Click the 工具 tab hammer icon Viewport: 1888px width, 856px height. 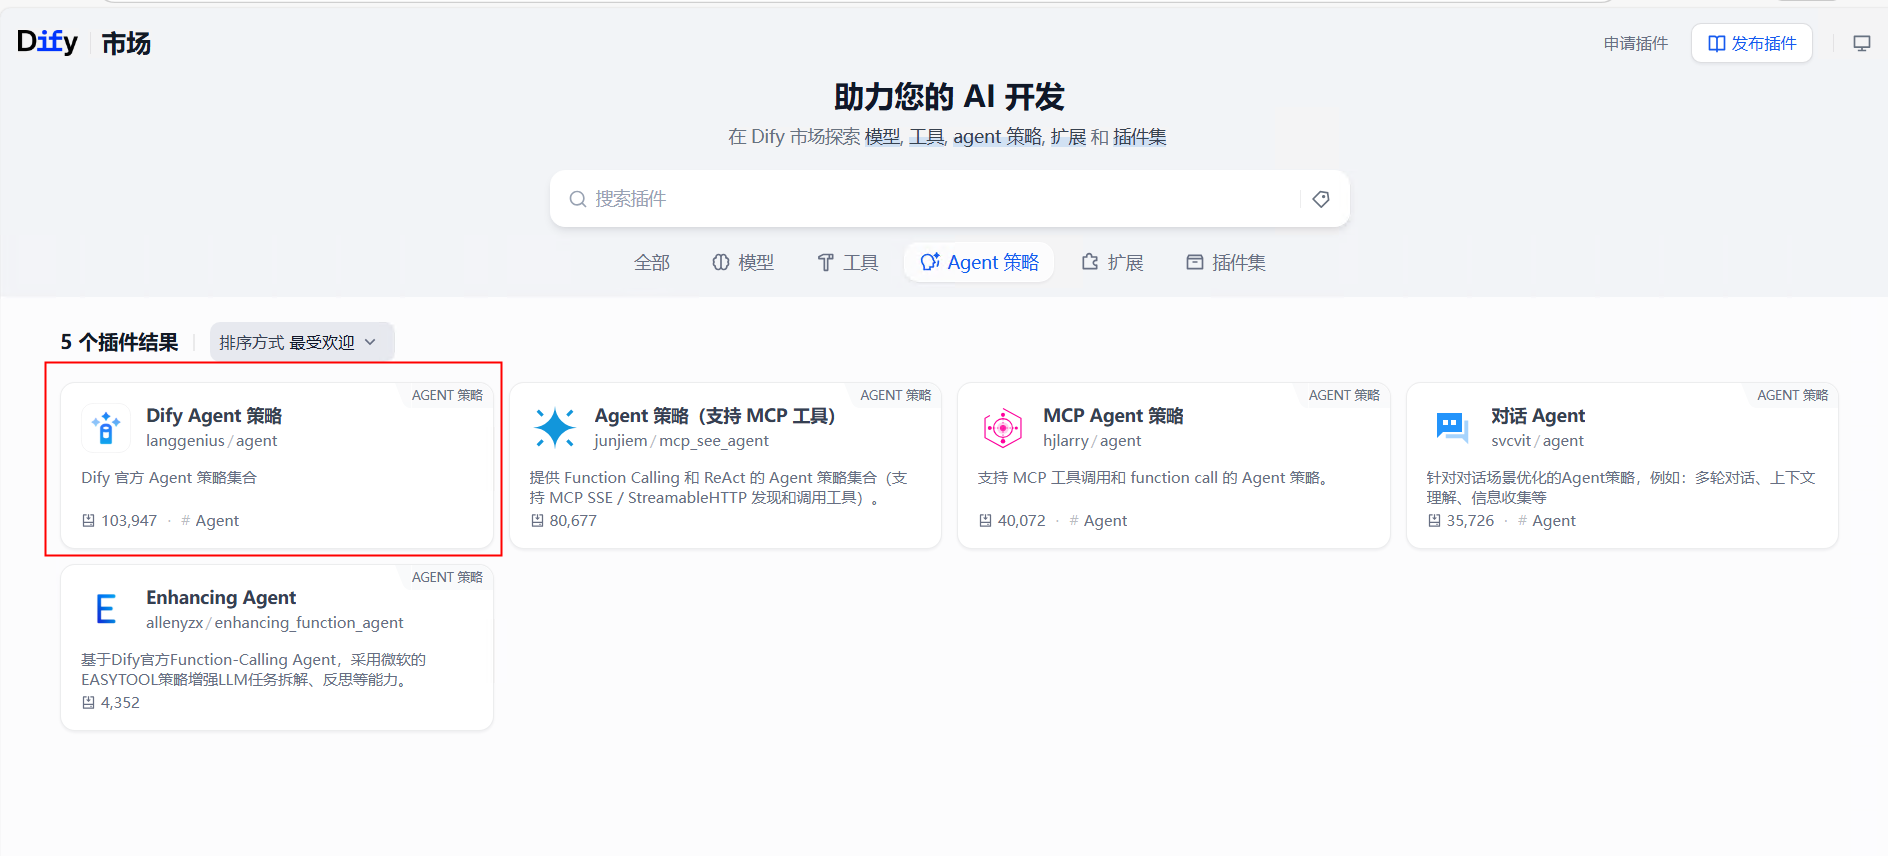[826, 262]
